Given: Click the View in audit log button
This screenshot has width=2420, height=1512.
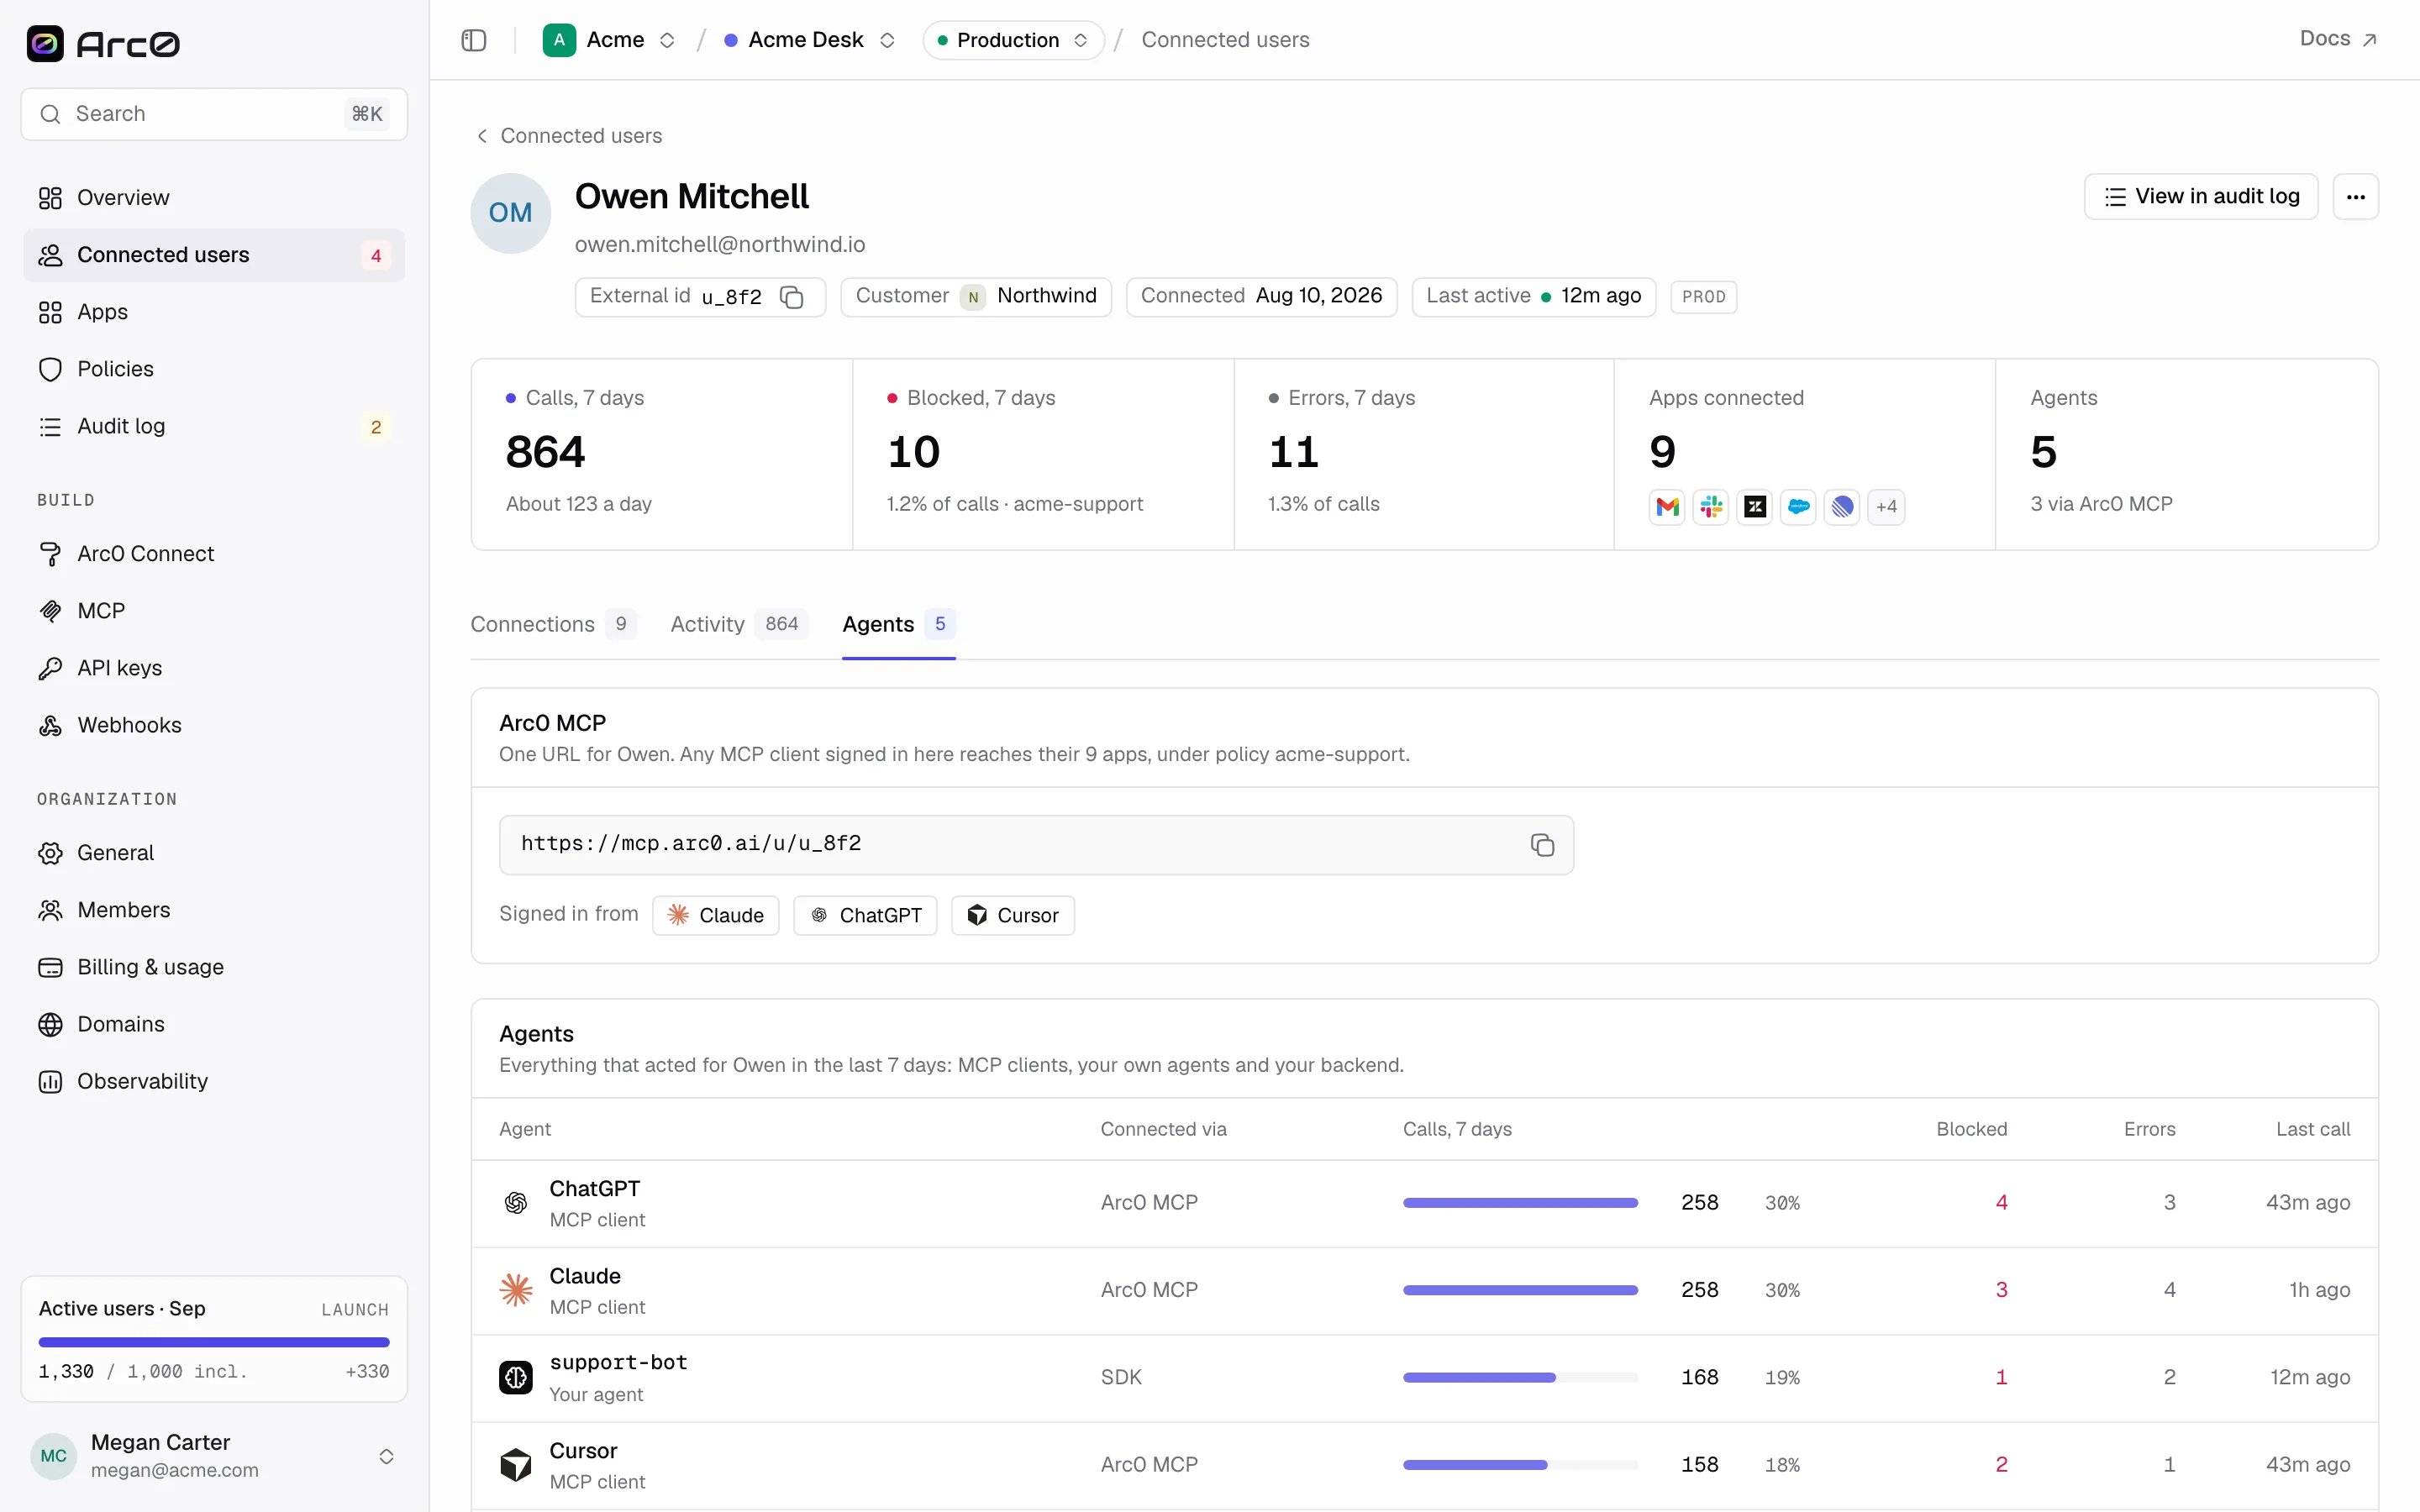Looking at the screenshot, I should (x=2201, y=197).
